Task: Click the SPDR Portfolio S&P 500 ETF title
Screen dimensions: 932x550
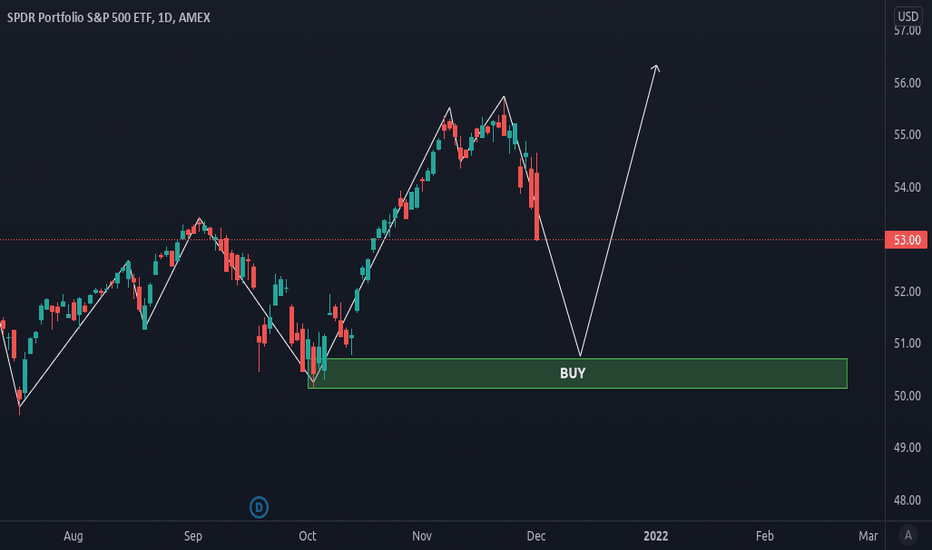Action: pos(108,17)
